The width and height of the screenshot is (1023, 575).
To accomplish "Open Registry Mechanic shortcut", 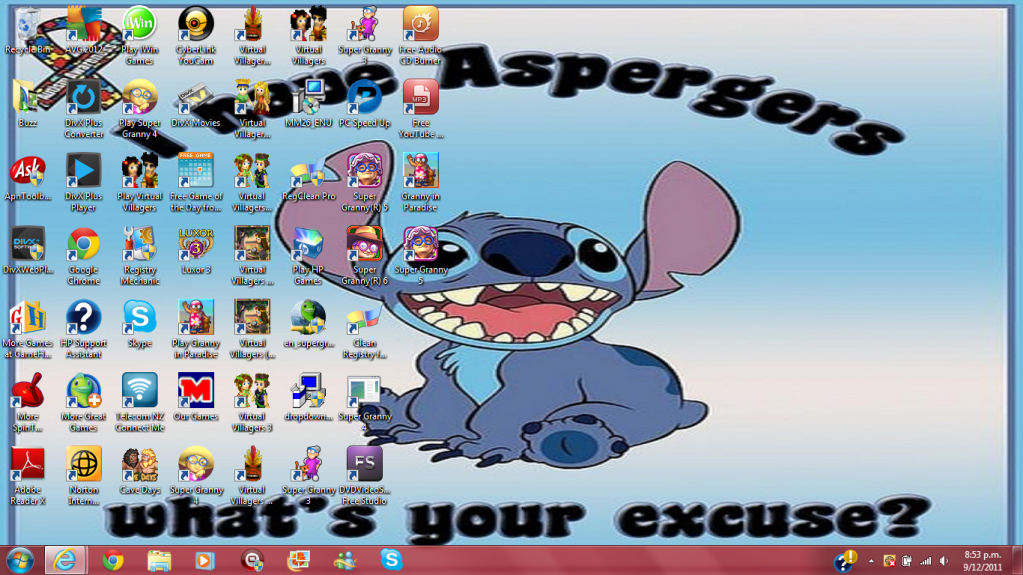I will click(x=140, y=256).
